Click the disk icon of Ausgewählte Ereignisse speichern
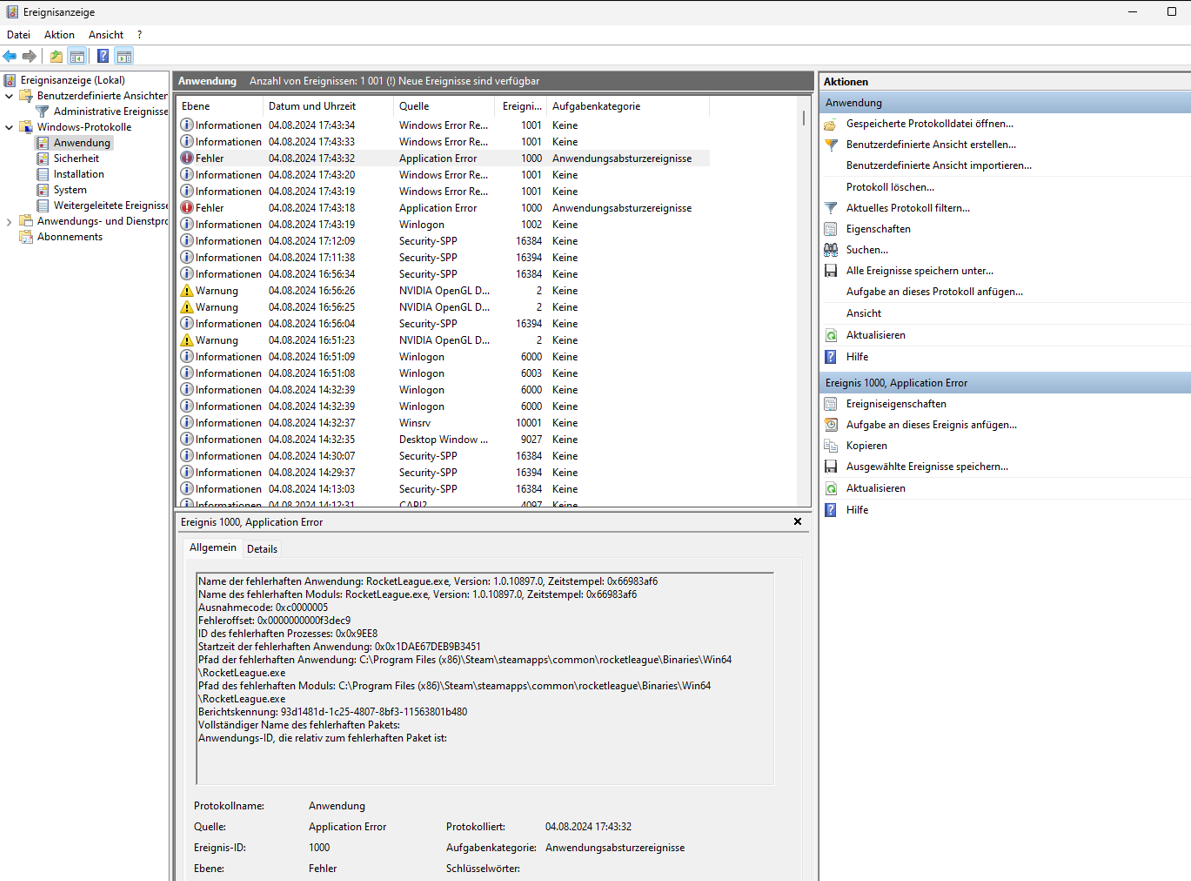Image resolution: width=1191 pixels, height=881 pixels. click(831, 466)
